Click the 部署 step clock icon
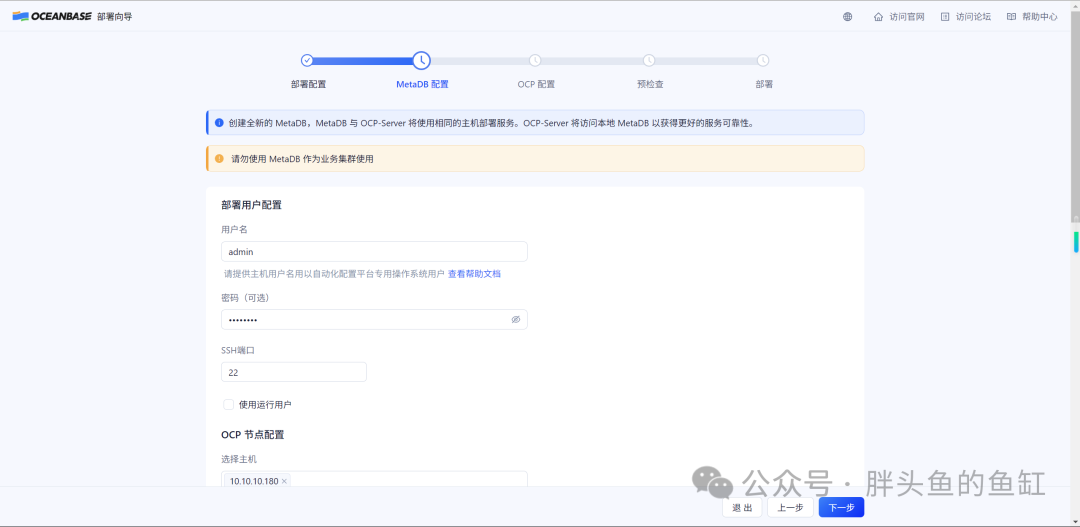Viewport: 1080px width, 527px height. pos(762,61)
